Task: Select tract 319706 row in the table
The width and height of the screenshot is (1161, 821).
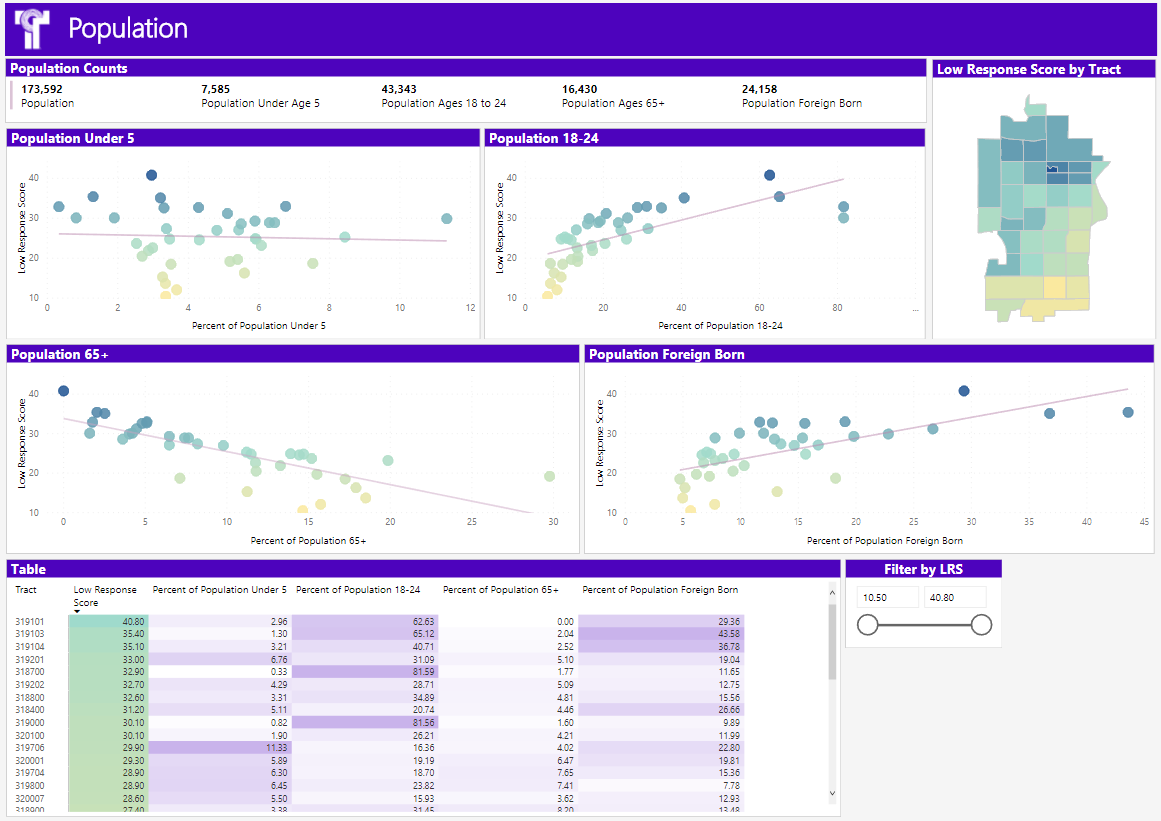Action: pyautogui.click(x=30, y=748)
